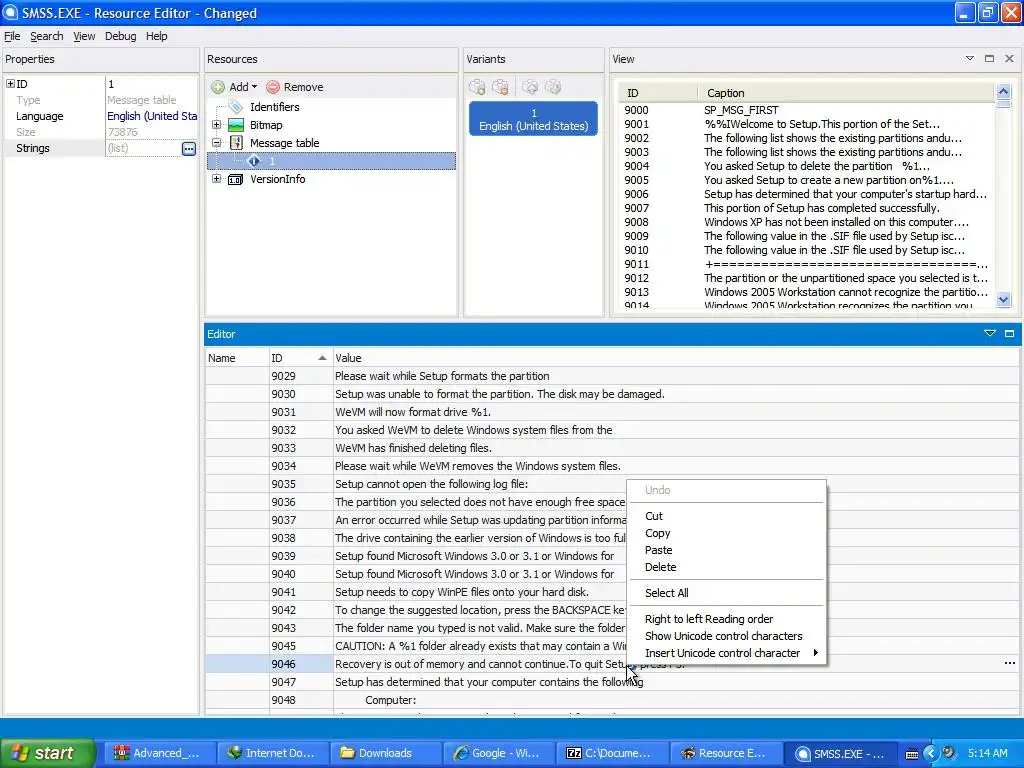Switch to Resource E... taskbar item

724,753
